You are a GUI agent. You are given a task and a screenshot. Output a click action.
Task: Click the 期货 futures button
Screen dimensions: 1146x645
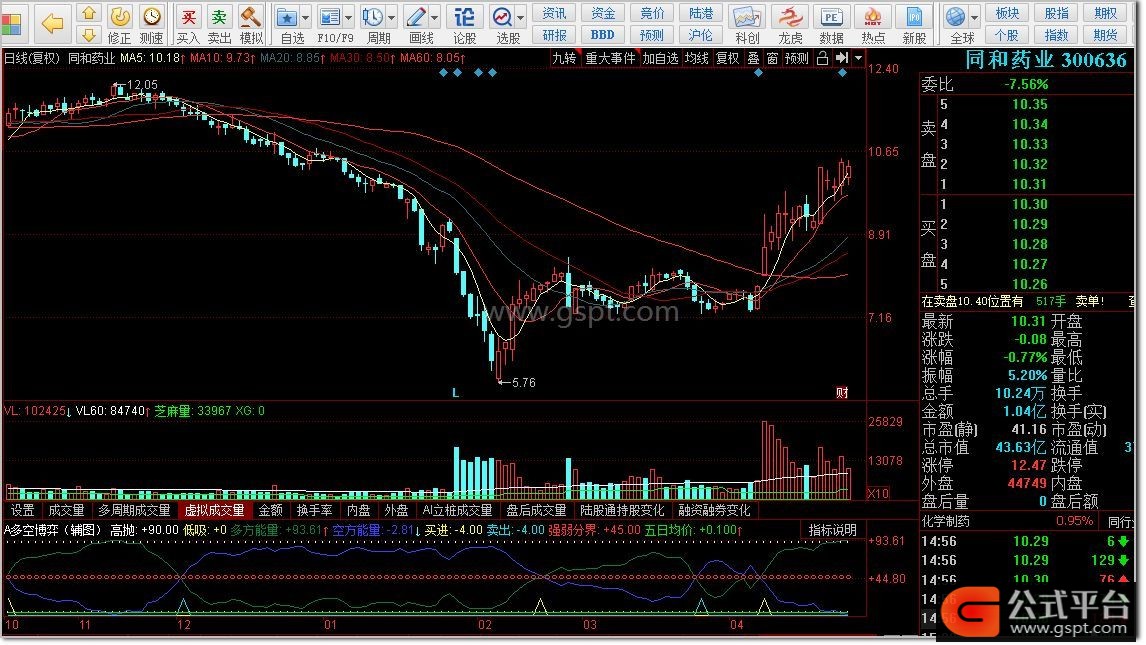point(1105,35)
